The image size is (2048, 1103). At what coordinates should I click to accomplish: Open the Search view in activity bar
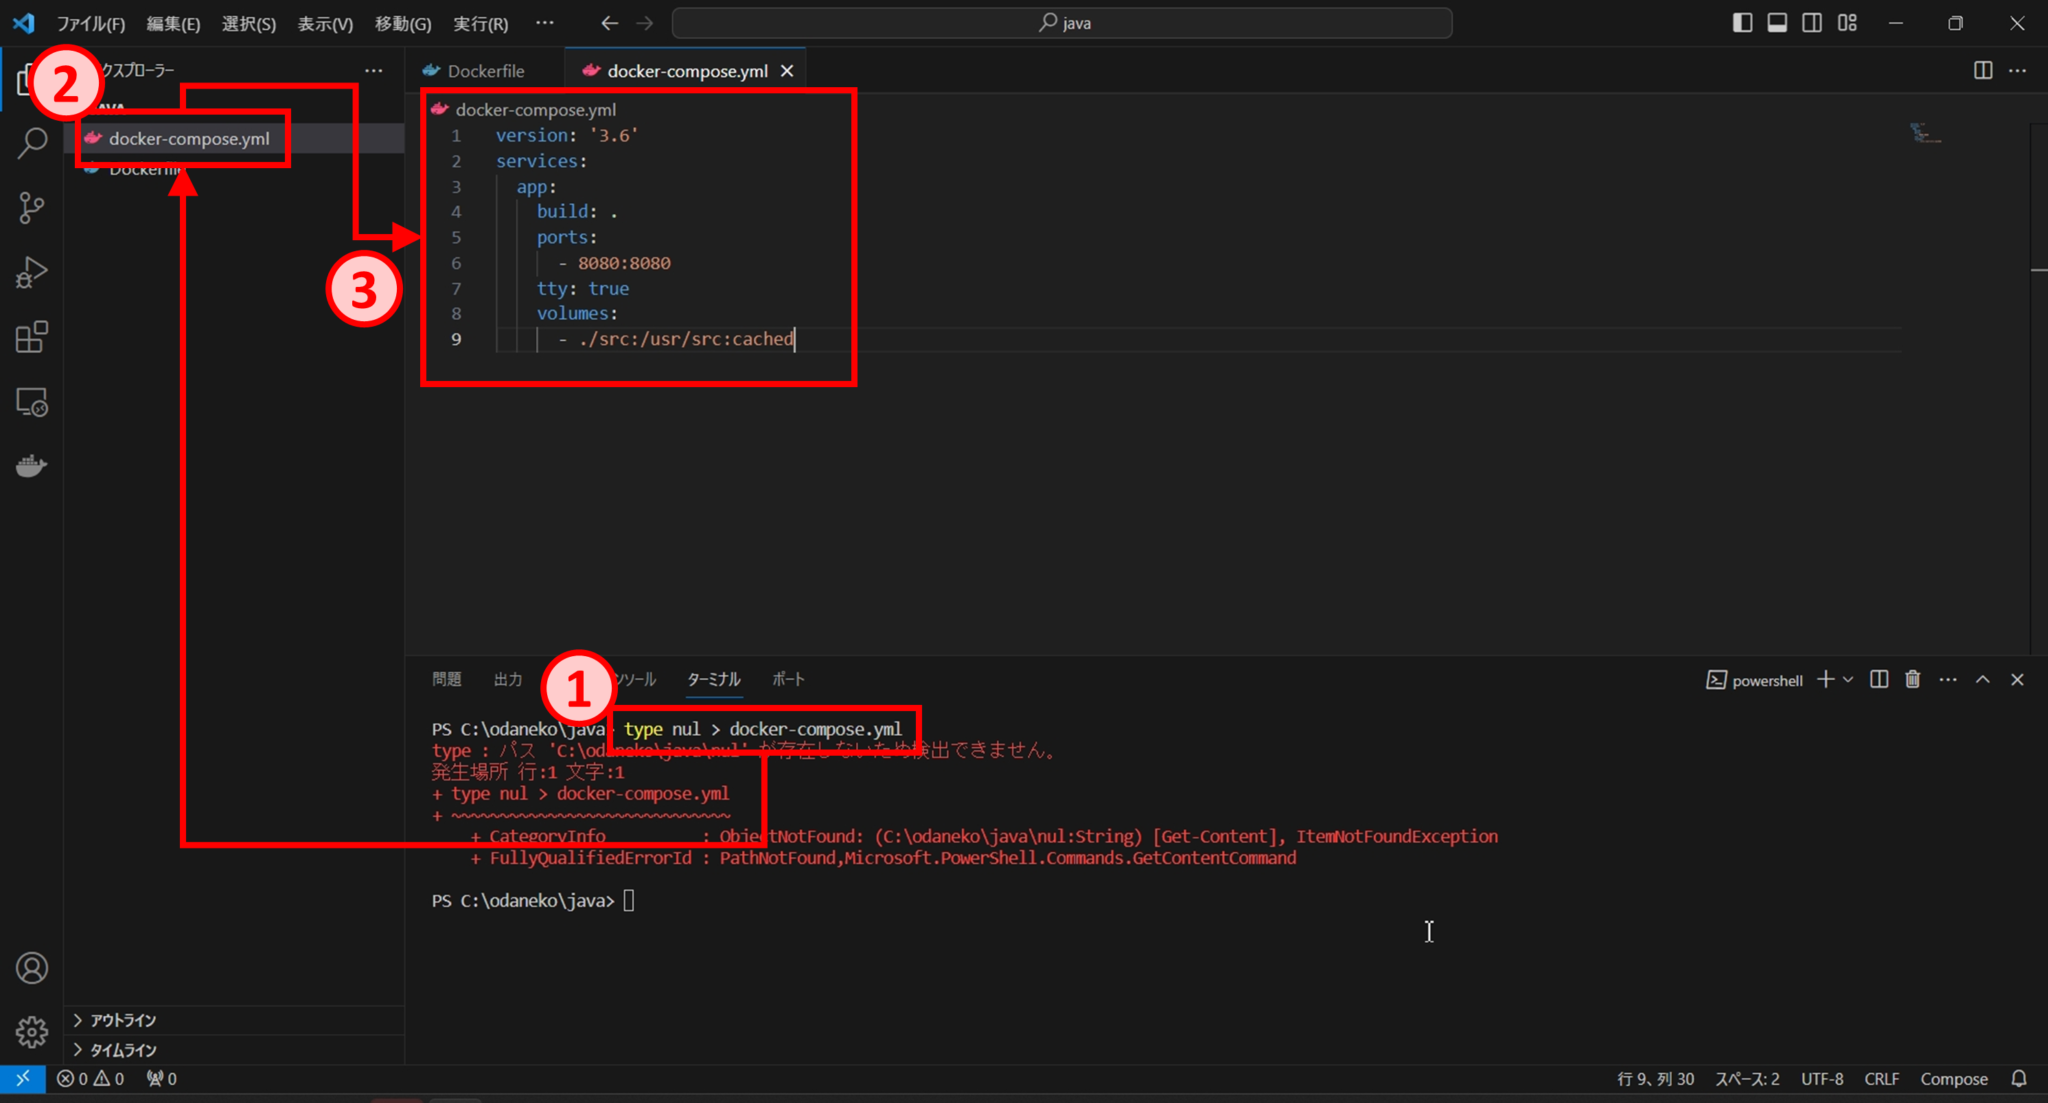tap(32, 143)
